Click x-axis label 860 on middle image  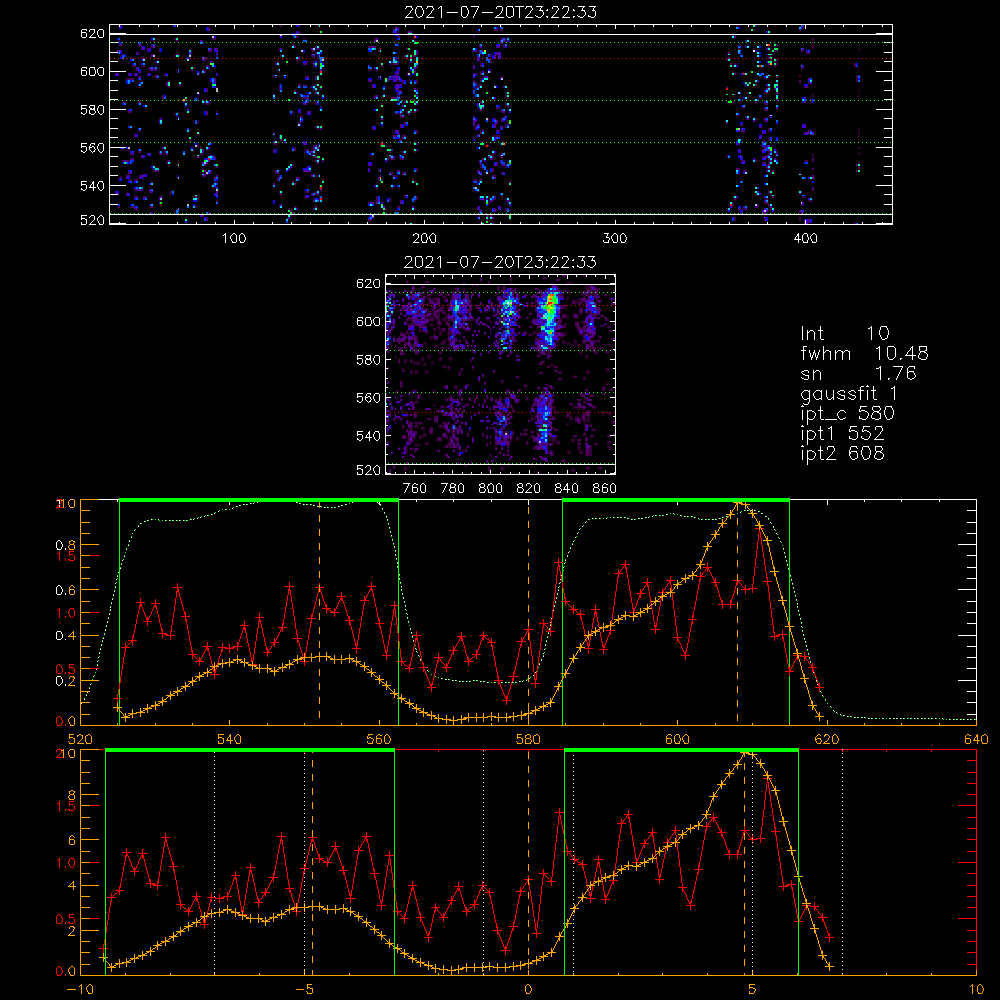click(x=605, y=489)
